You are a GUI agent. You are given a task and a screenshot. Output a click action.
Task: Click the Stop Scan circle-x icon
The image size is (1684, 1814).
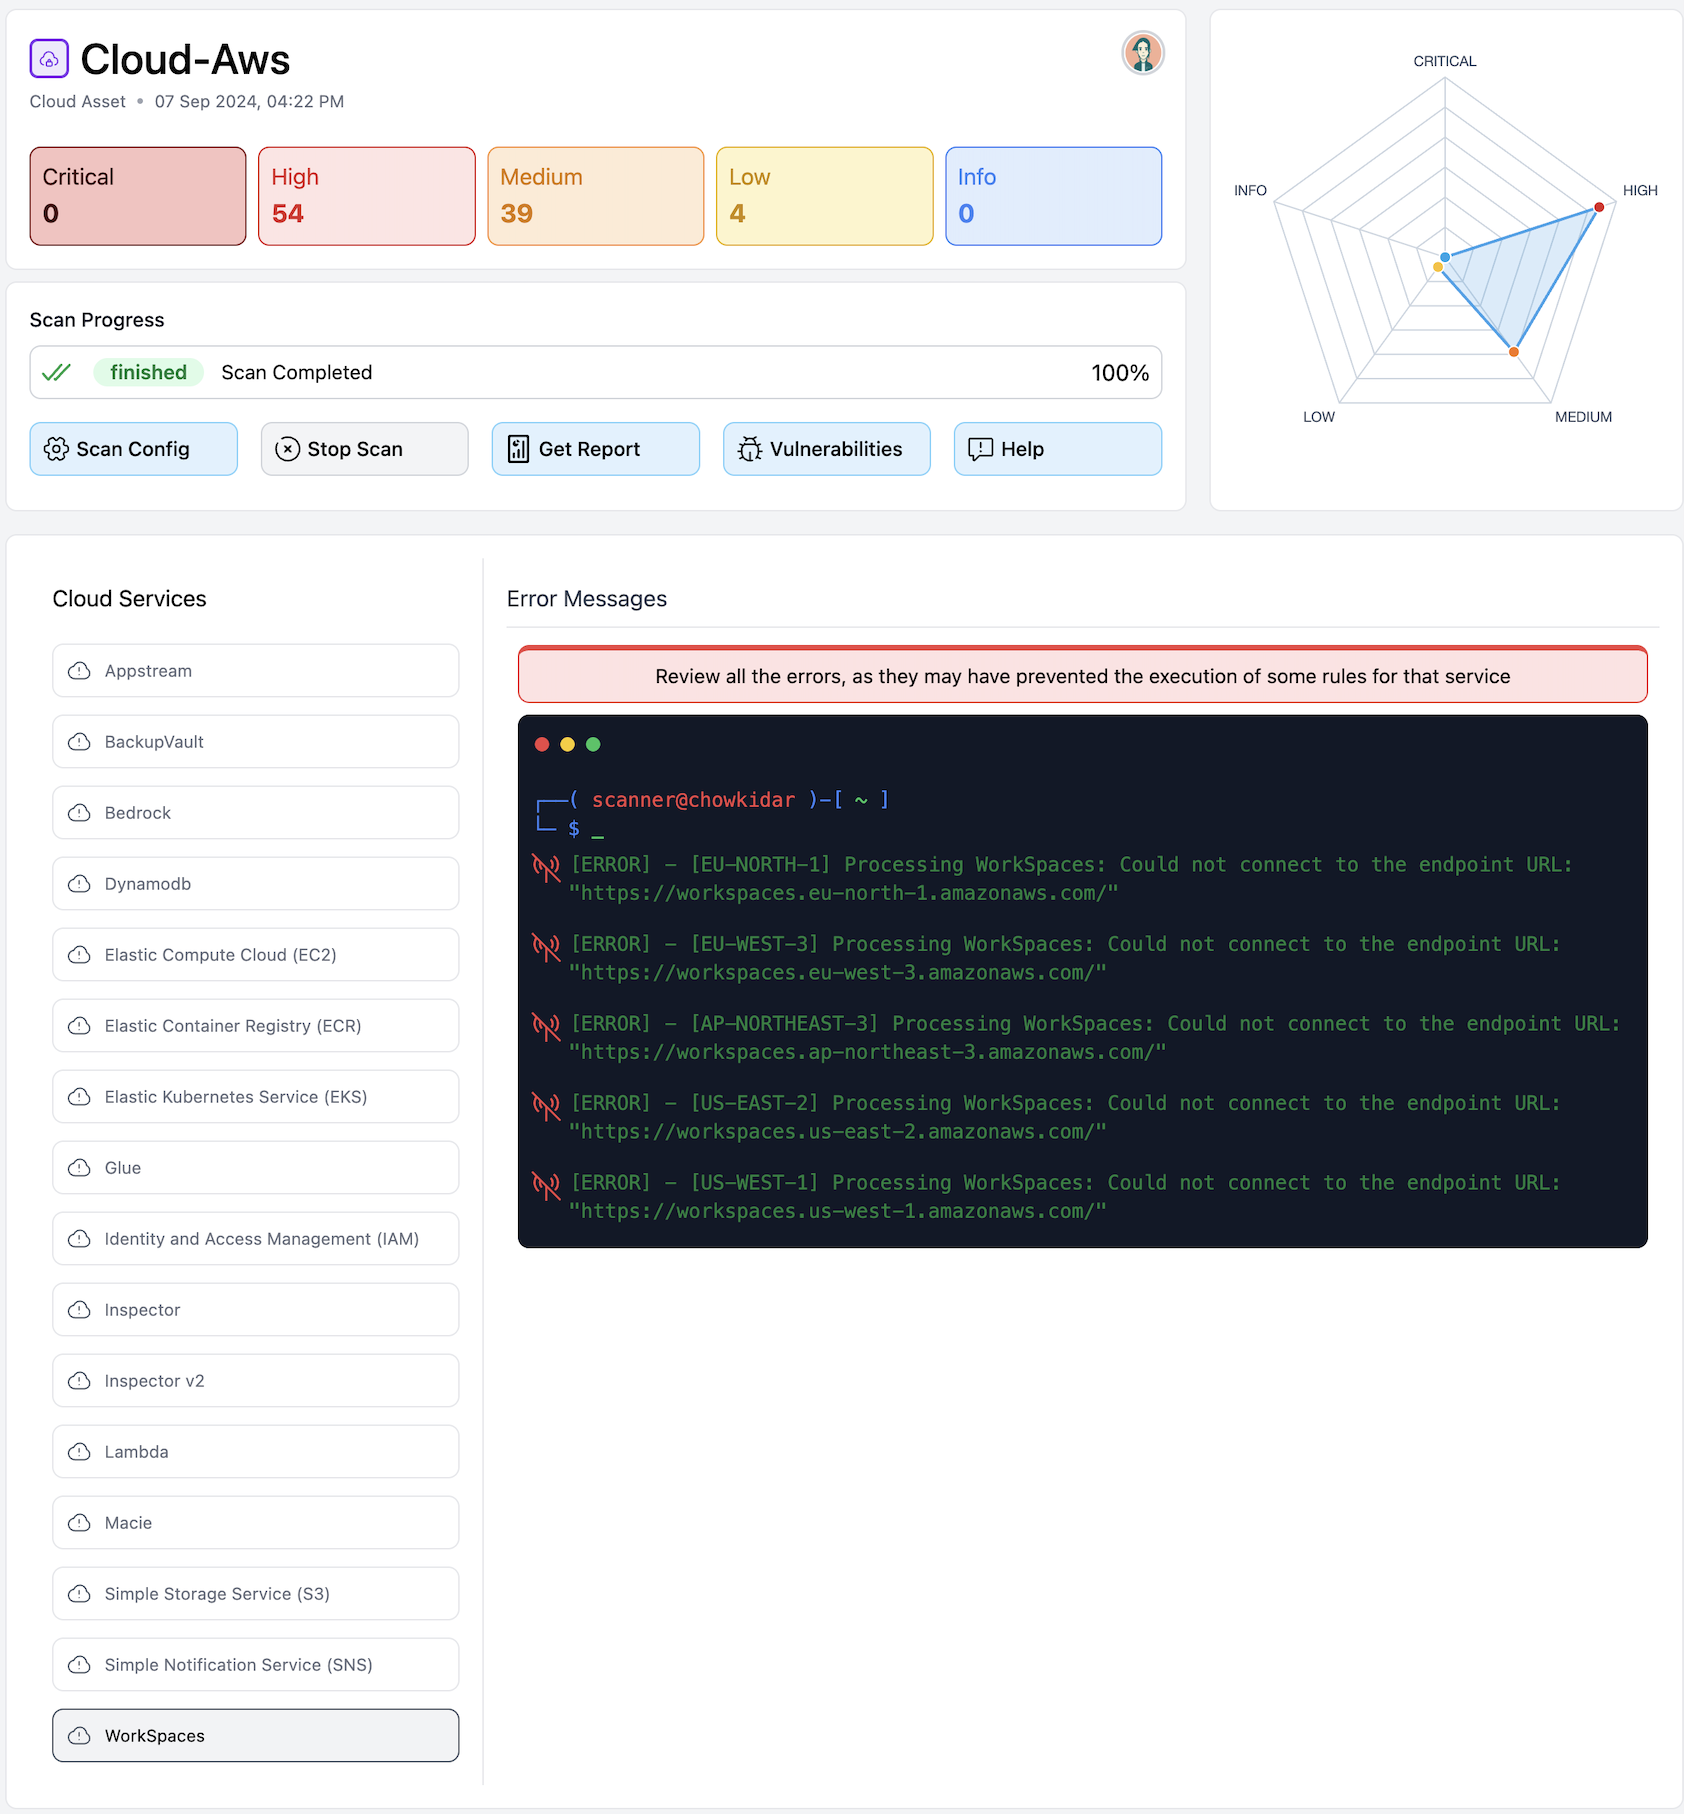287,449
